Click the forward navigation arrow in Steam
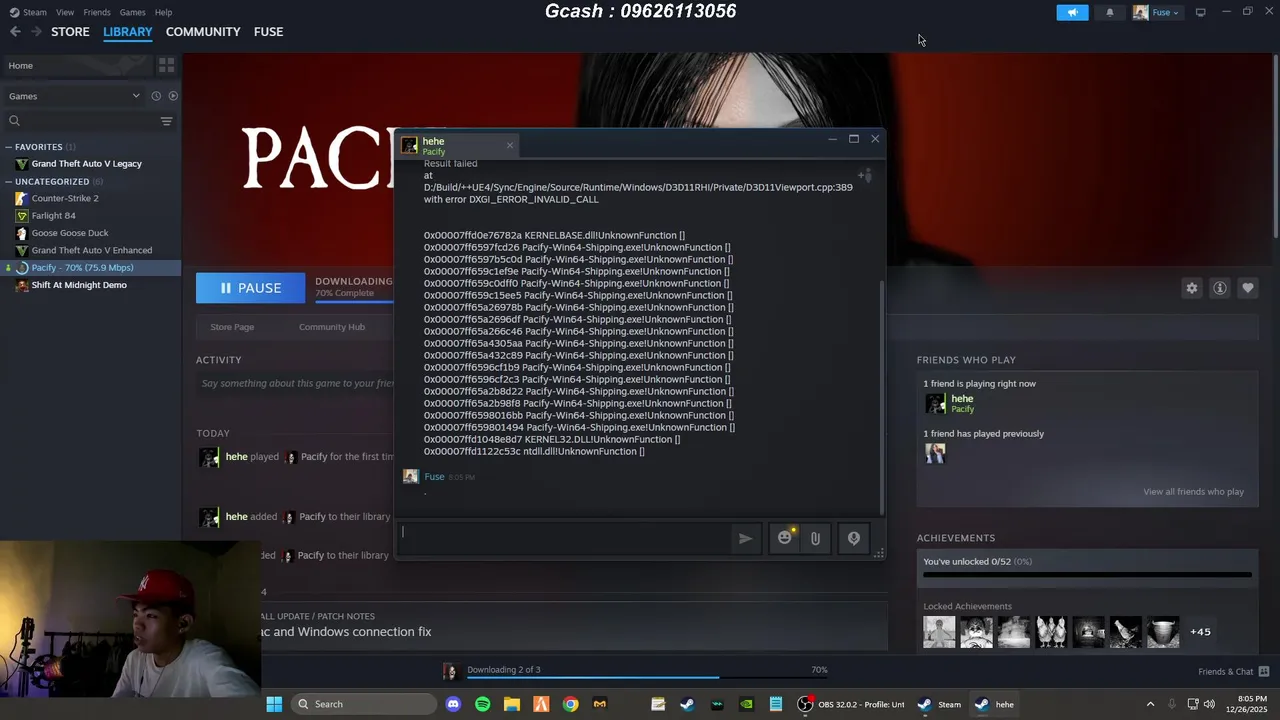This screenshot has height=720, width=1280. click(36, 32)
